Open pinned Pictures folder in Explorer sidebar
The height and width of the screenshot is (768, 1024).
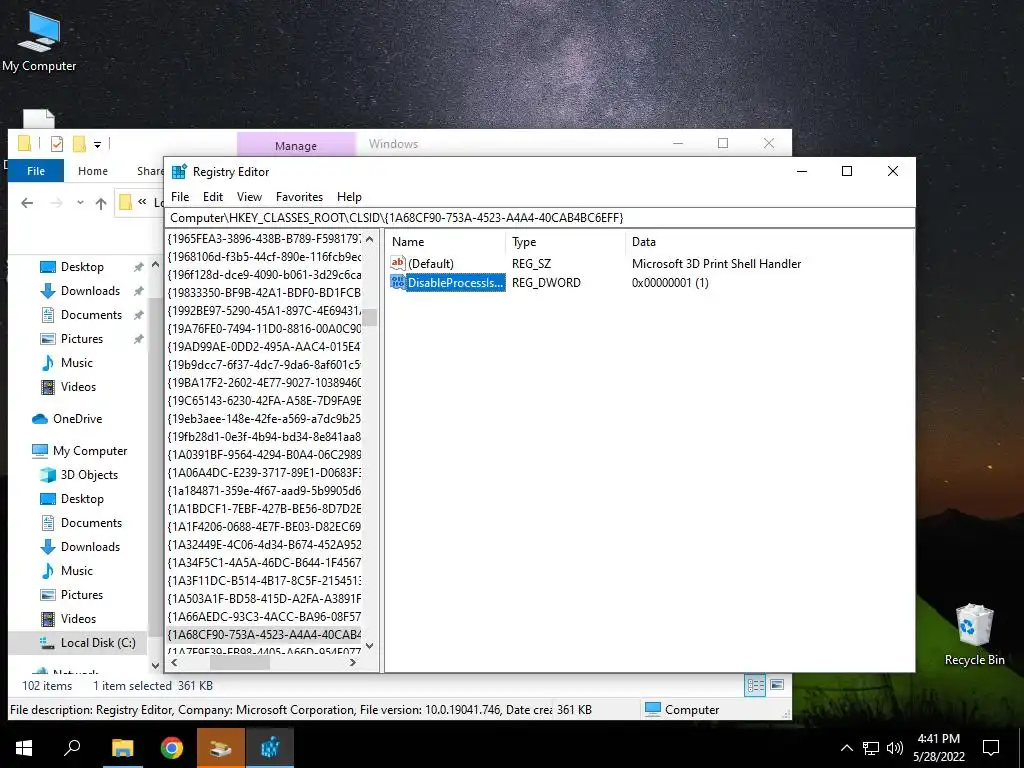click(x=81, y=339)
